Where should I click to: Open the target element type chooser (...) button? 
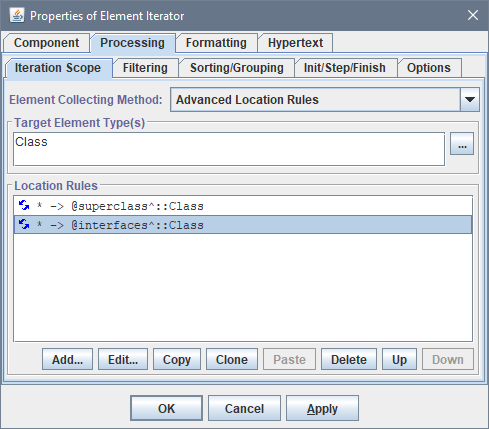pyautogui.click(x=462, y=144)
